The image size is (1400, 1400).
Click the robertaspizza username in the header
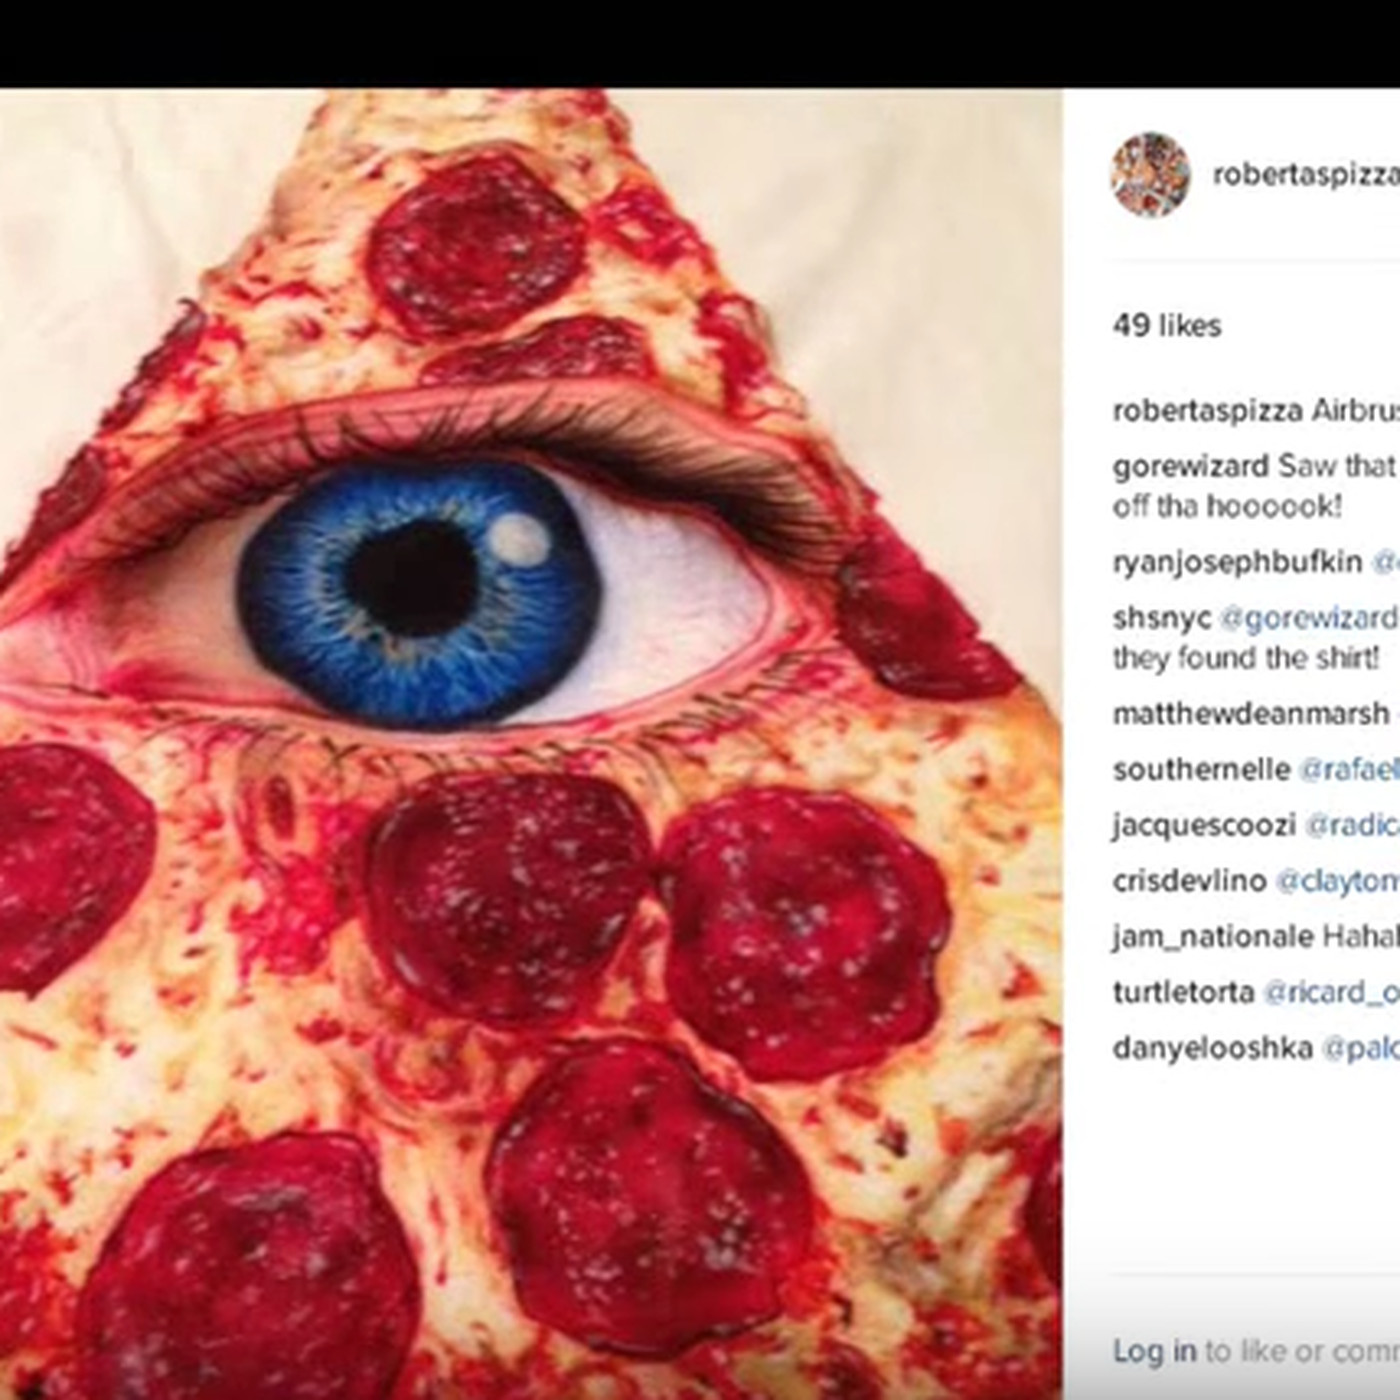[1306, 175]
